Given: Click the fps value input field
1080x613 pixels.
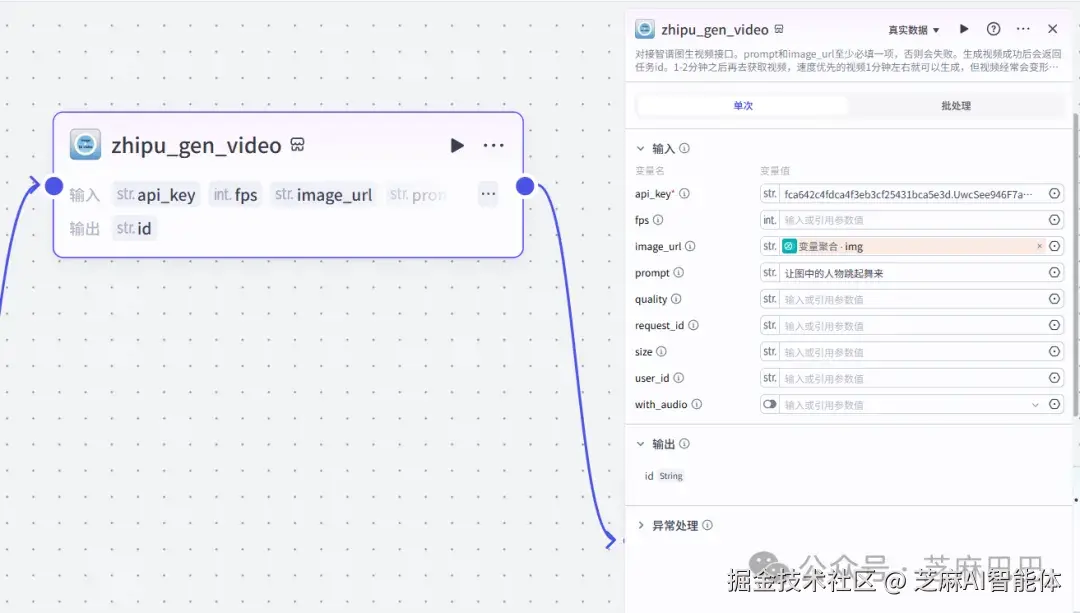Looking at the screenshot, I should click(x=913, y=220).
